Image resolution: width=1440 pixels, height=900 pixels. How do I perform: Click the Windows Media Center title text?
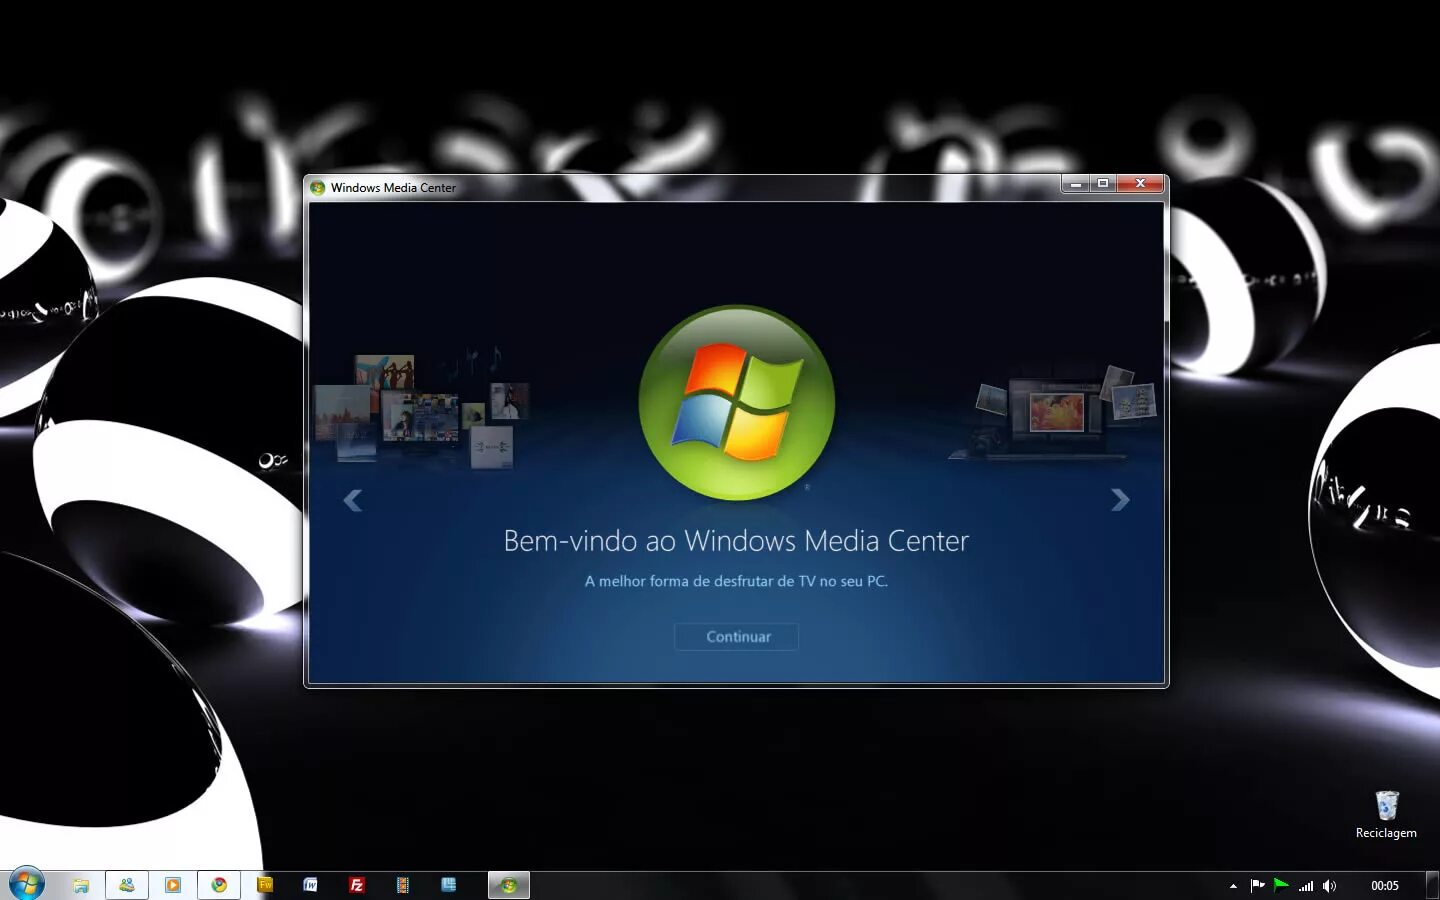[x=393, y=188]
